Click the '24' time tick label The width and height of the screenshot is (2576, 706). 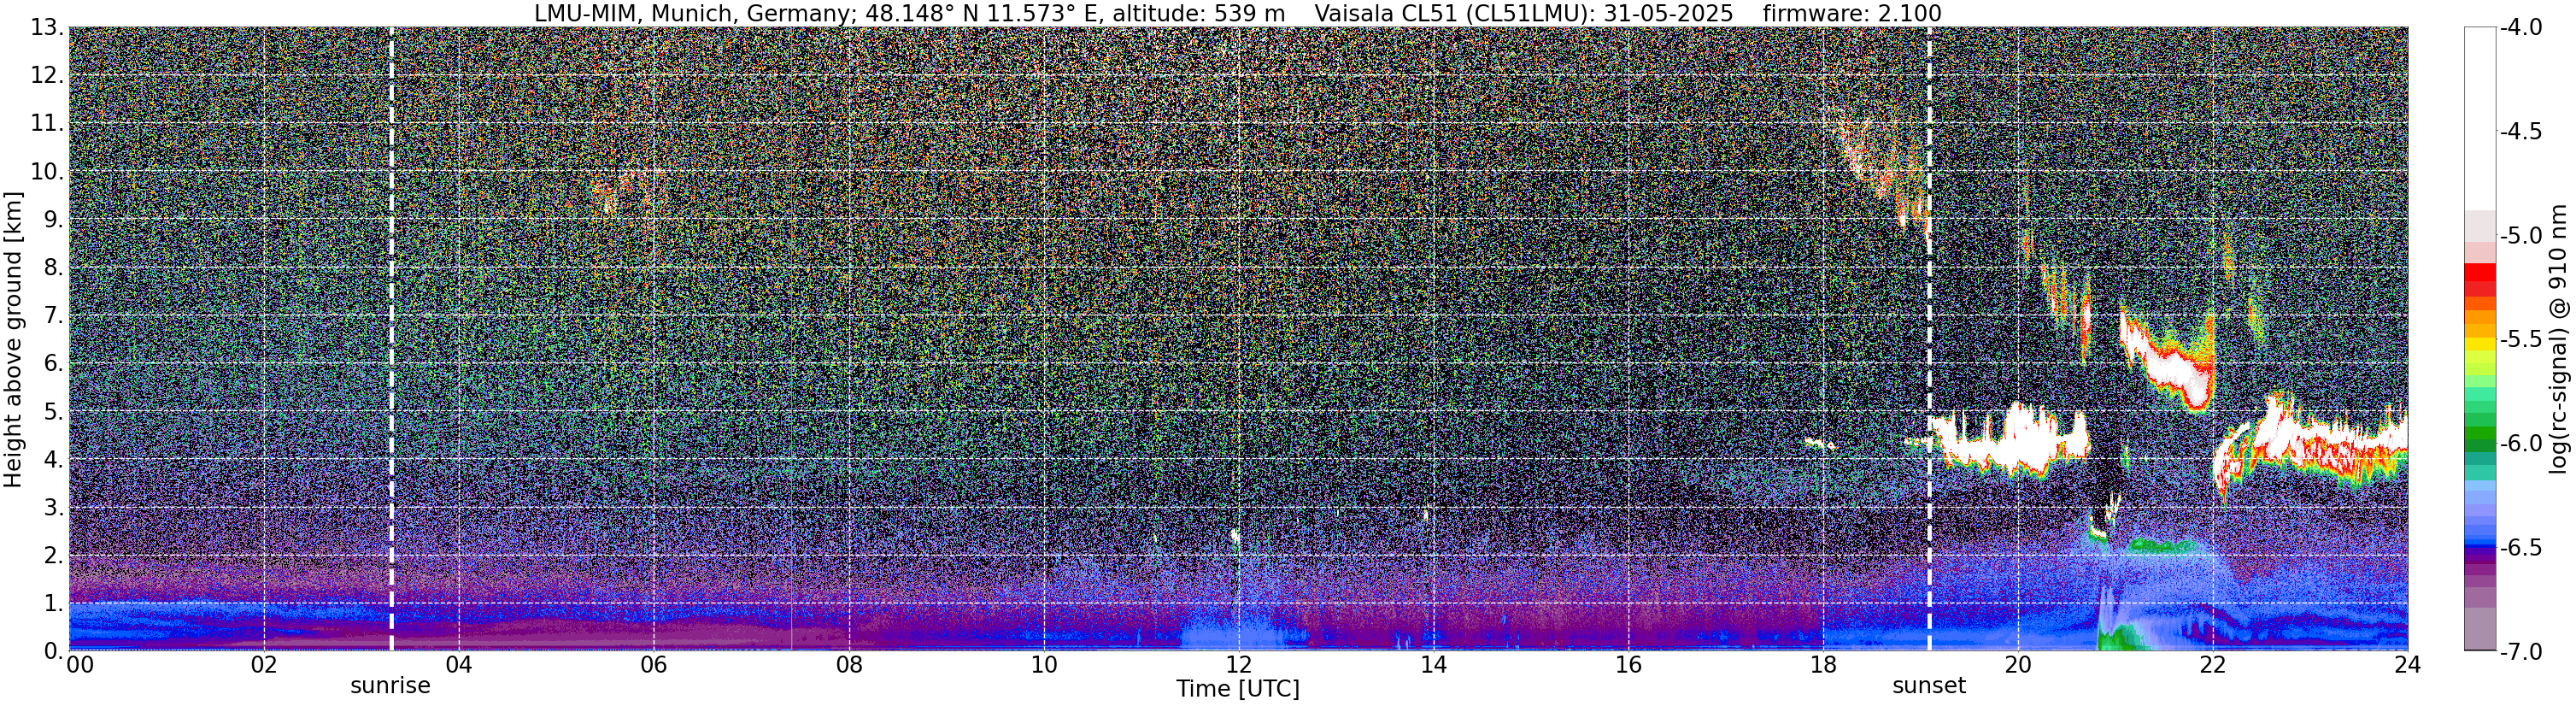tap(2407, 665)
